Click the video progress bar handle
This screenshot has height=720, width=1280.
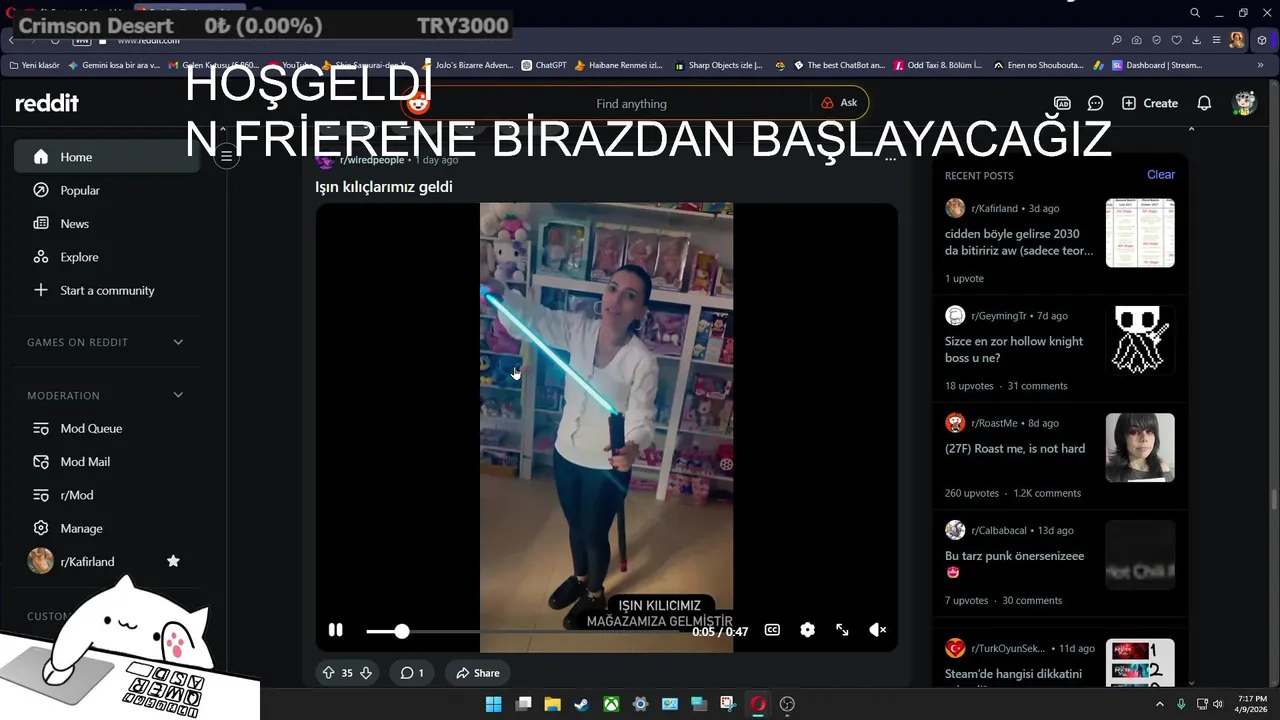click(401, 631)
